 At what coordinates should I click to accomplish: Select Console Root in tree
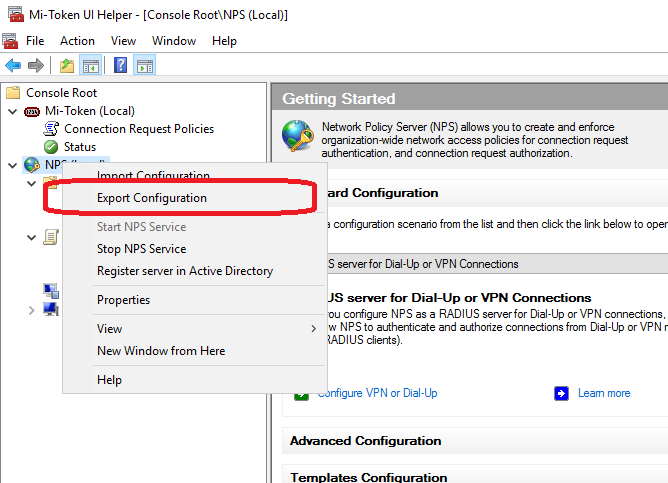[61, 92]
